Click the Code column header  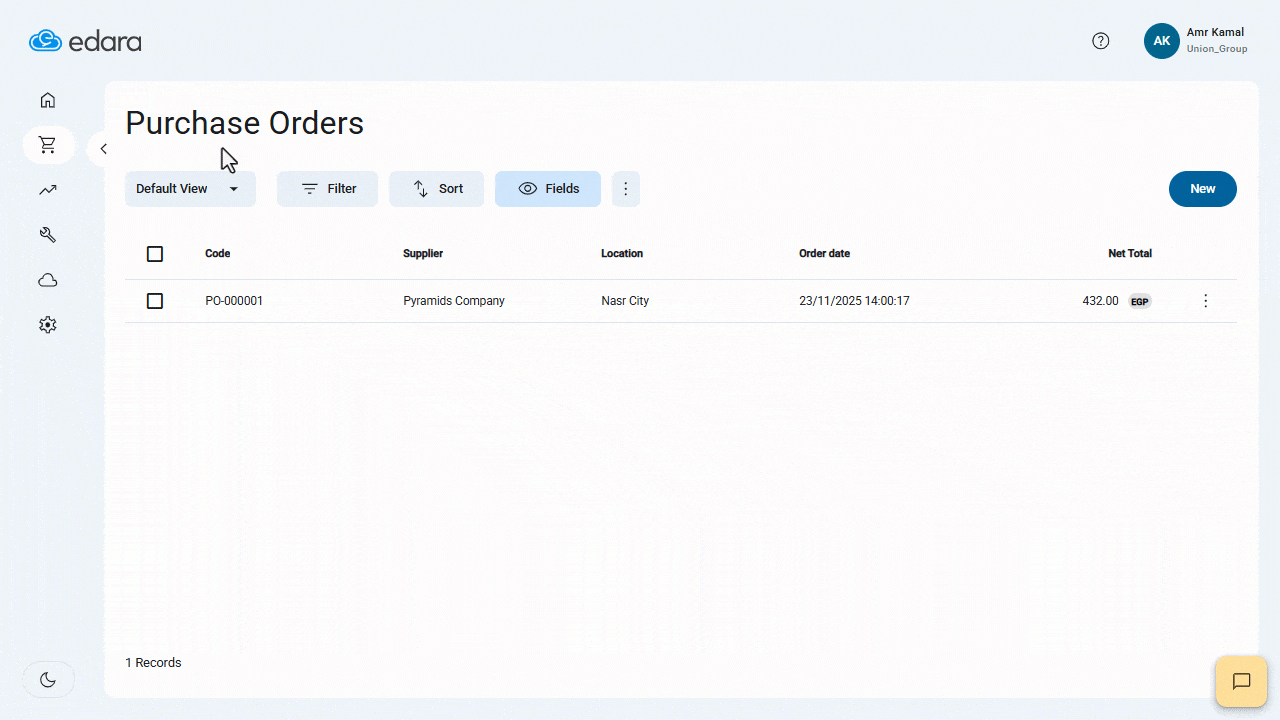click(218, 254)
